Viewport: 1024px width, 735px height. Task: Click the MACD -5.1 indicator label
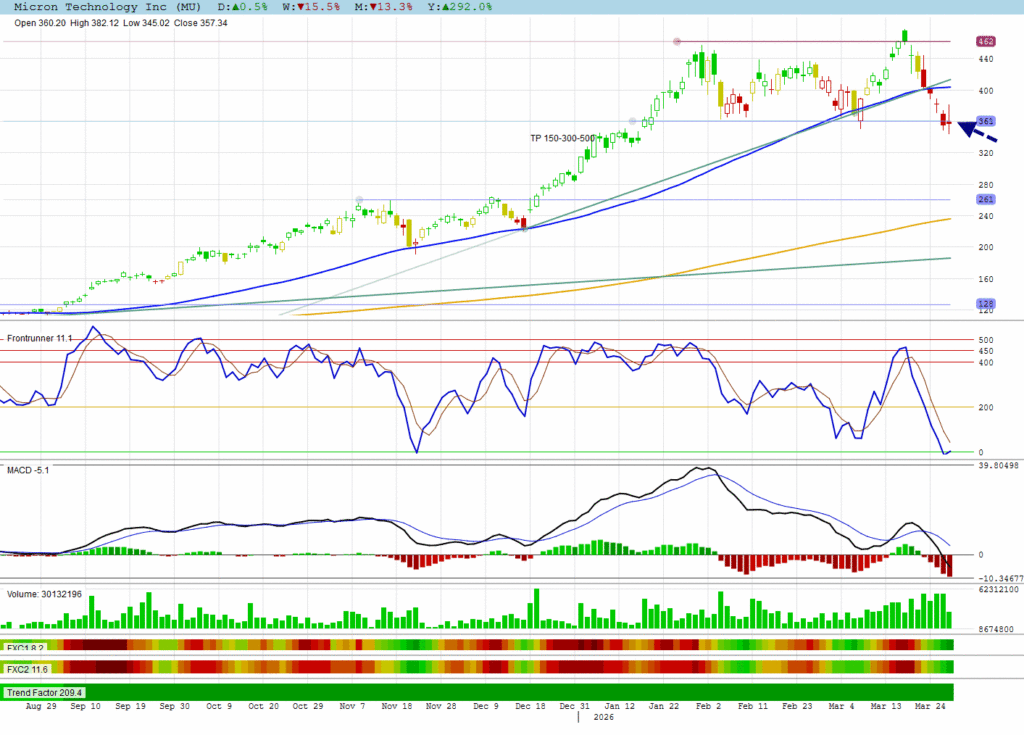(28, 469)
